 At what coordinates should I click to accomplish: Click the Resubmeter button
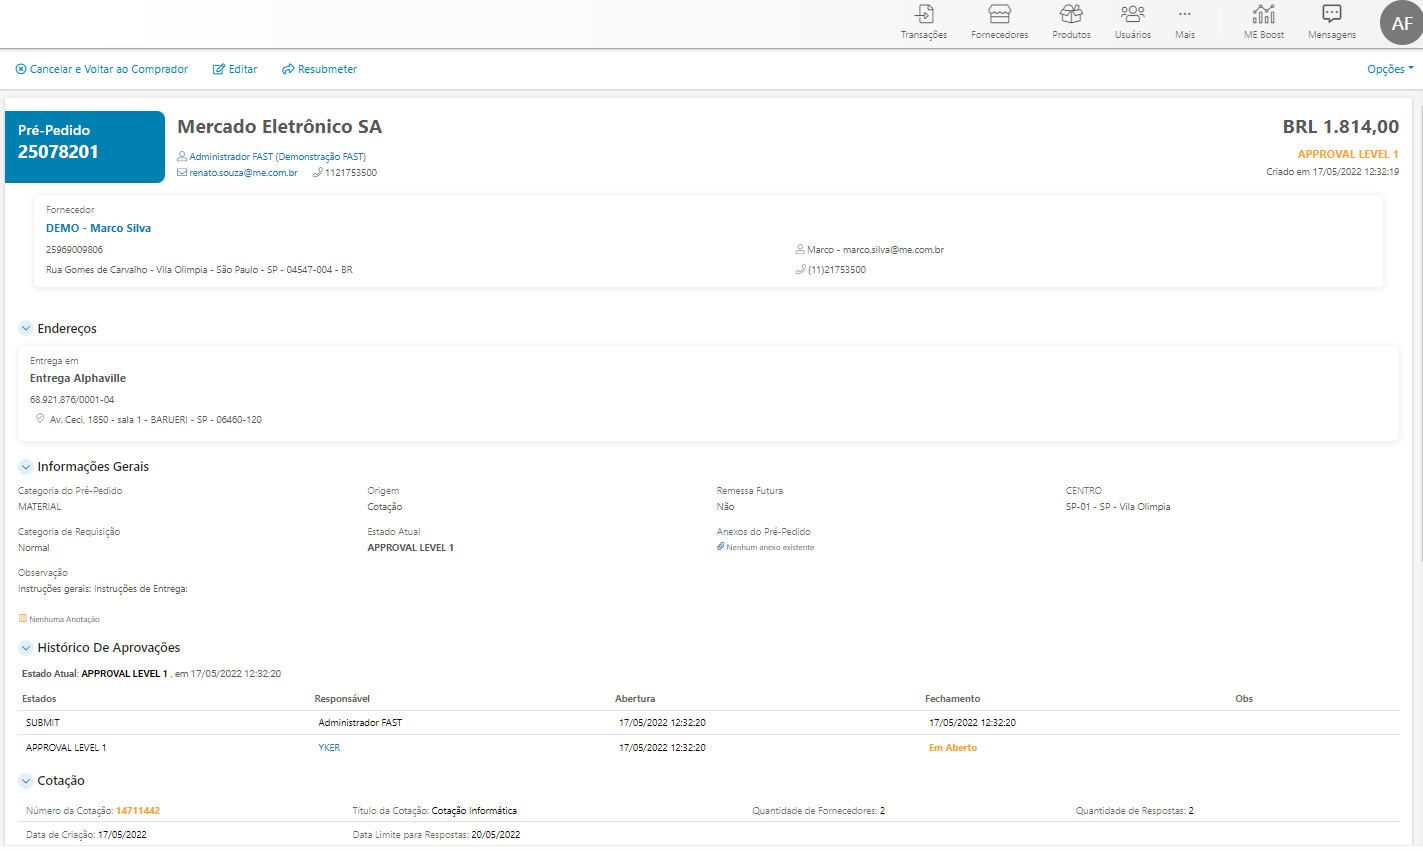coord(319,69)
